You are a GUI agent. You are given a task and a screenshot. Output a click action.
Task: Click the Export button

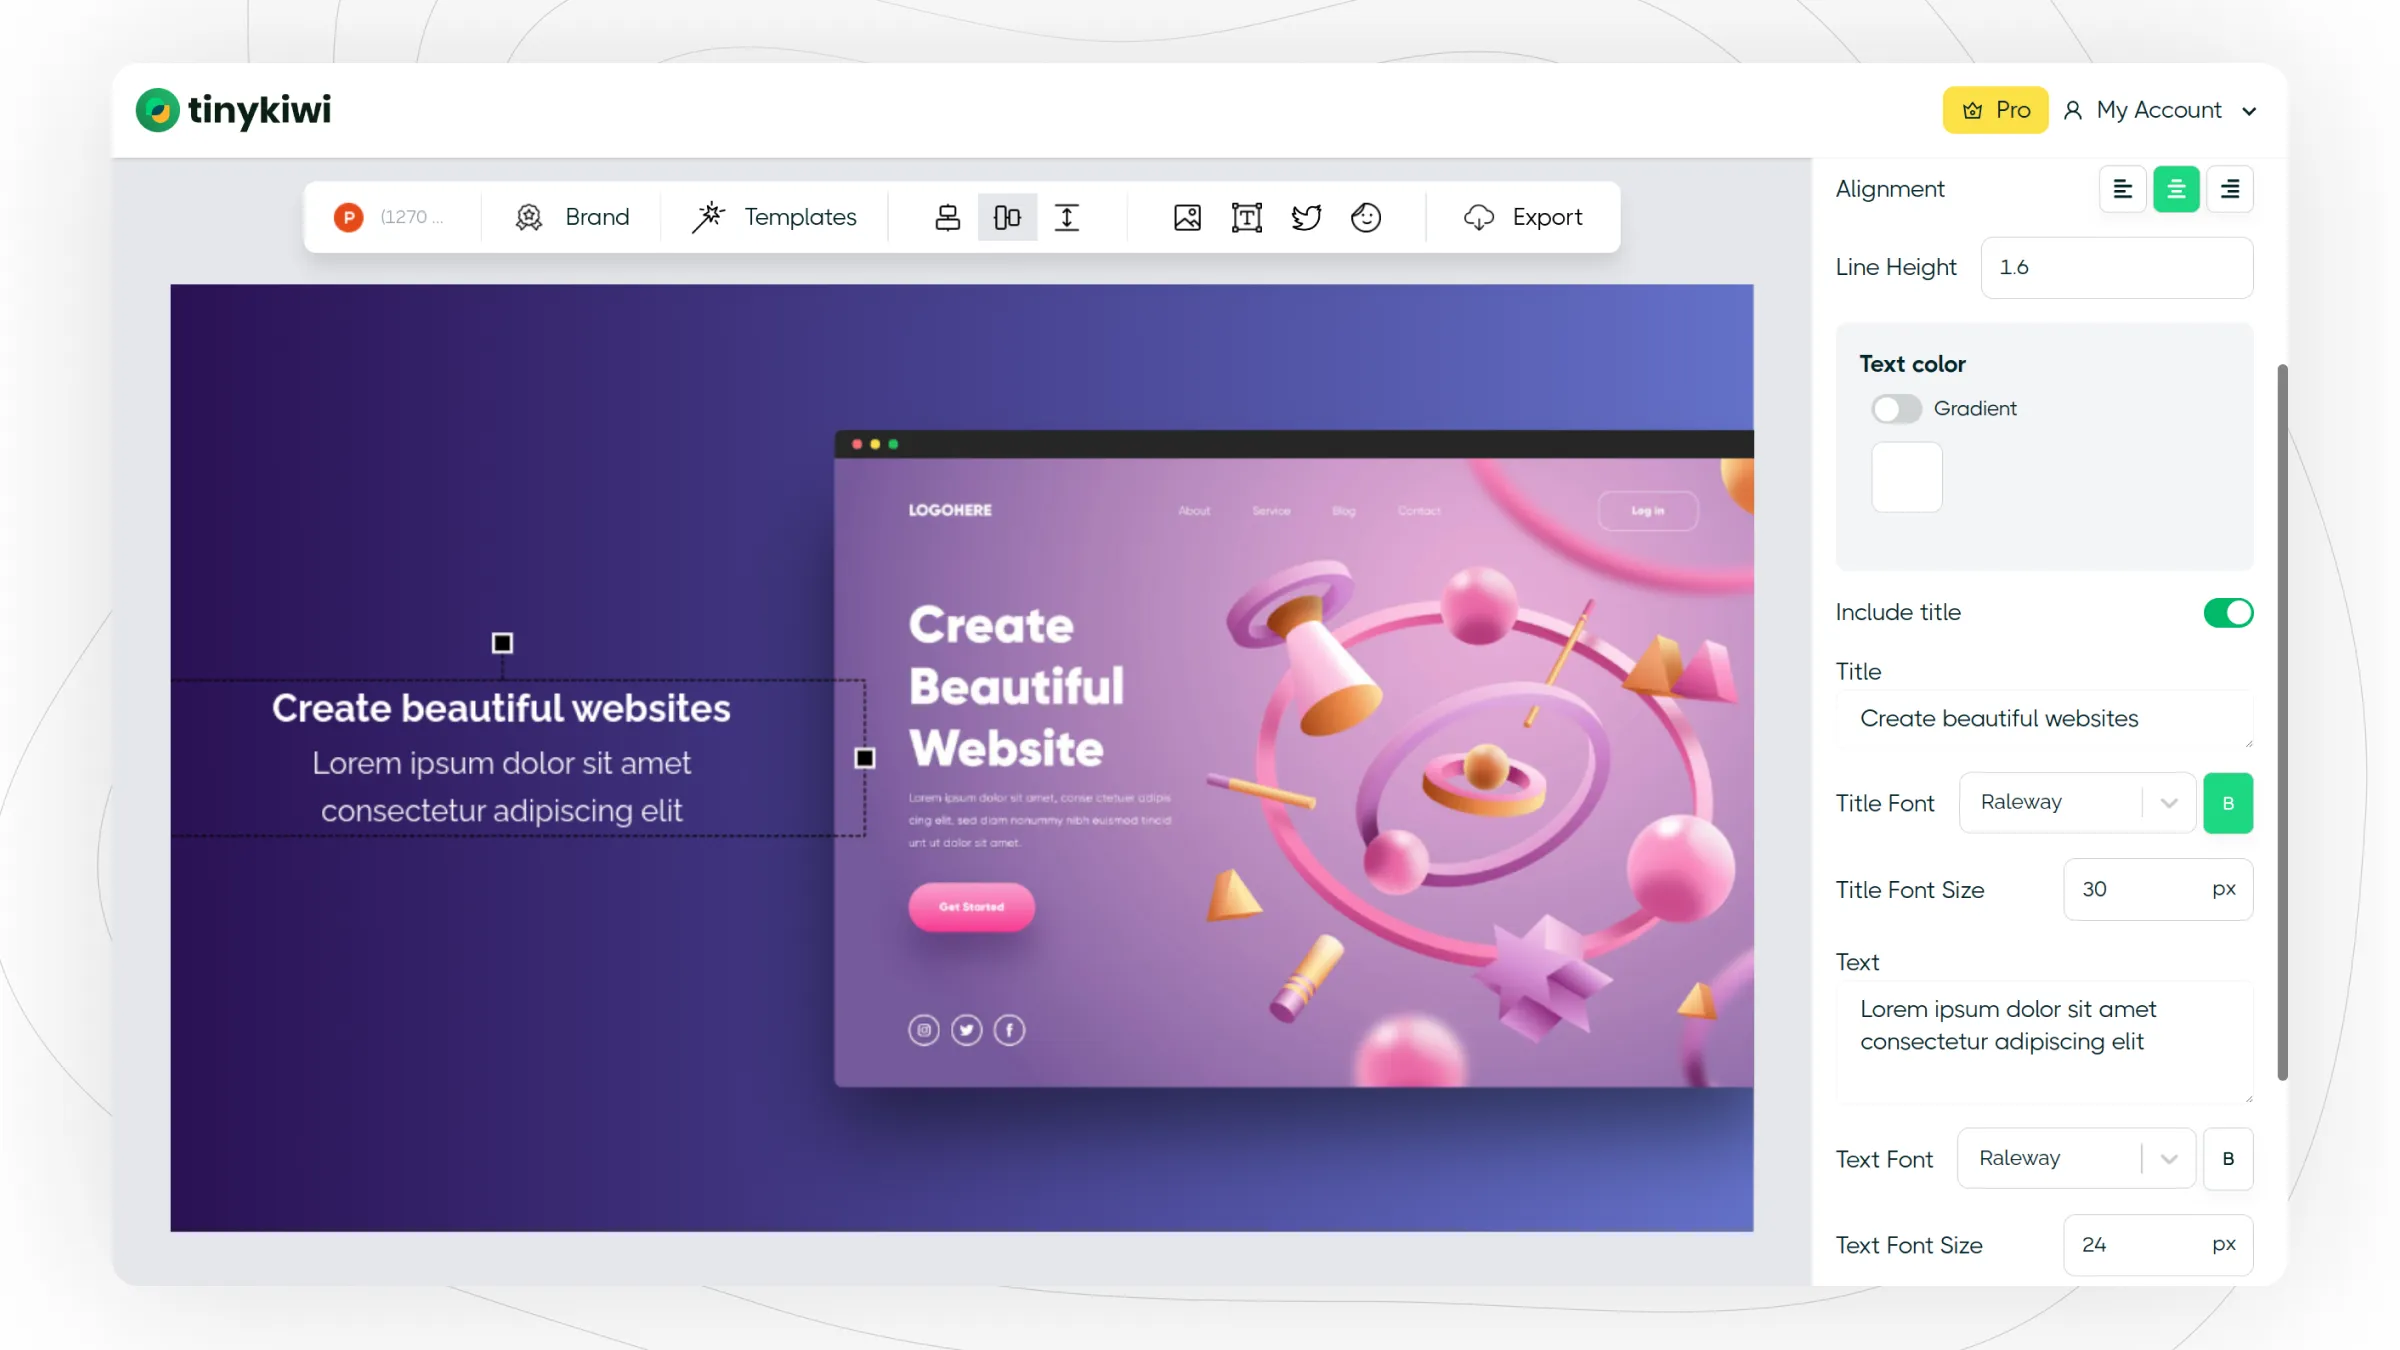pos(1523,217)
